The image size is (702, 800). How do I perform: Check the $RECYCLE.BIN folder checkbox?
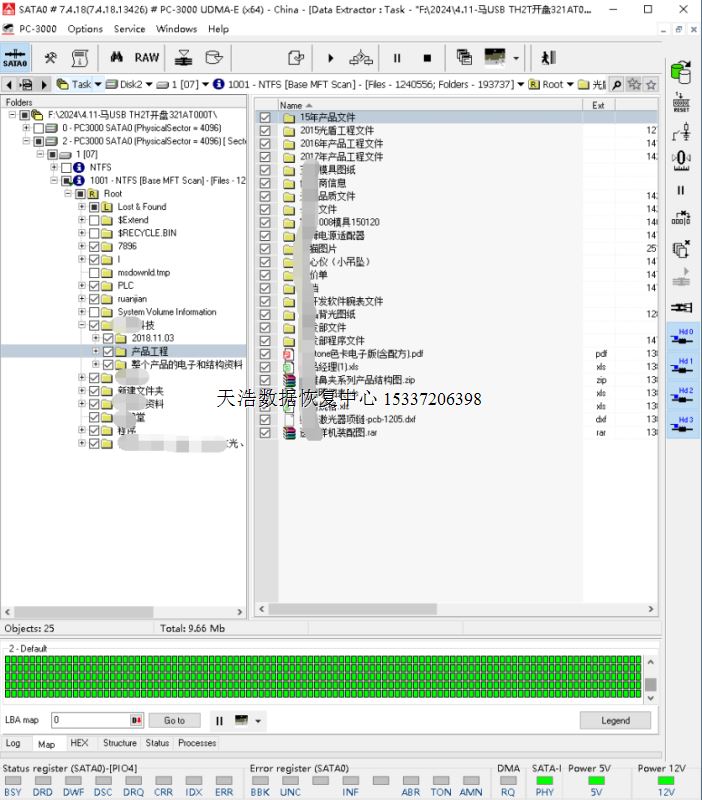click(94, 233)
